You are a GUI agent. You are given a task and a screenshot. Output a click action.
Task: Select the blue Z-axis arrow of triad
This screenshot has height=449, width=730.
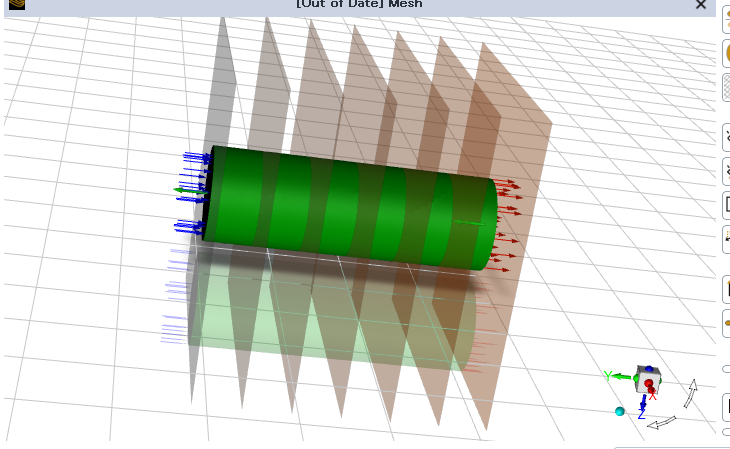(x=642, y=405)
